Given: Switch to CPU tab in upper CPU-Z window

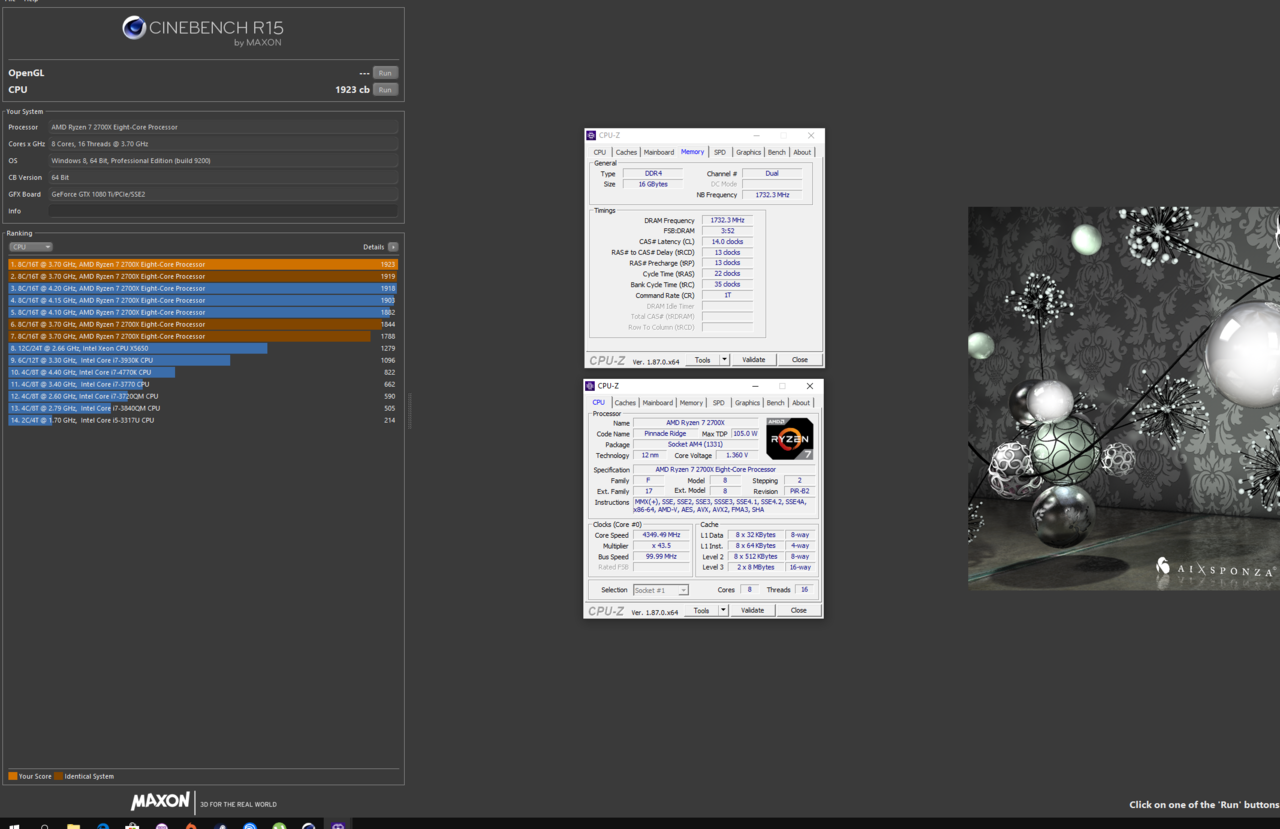Looking at the screenshot, I should (600, 153).
